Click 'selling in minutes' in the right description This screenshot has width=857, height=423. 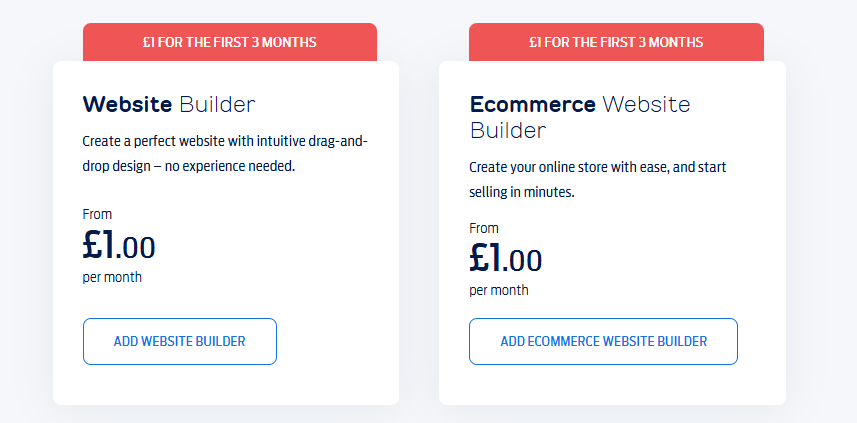(x=522, y=191)
